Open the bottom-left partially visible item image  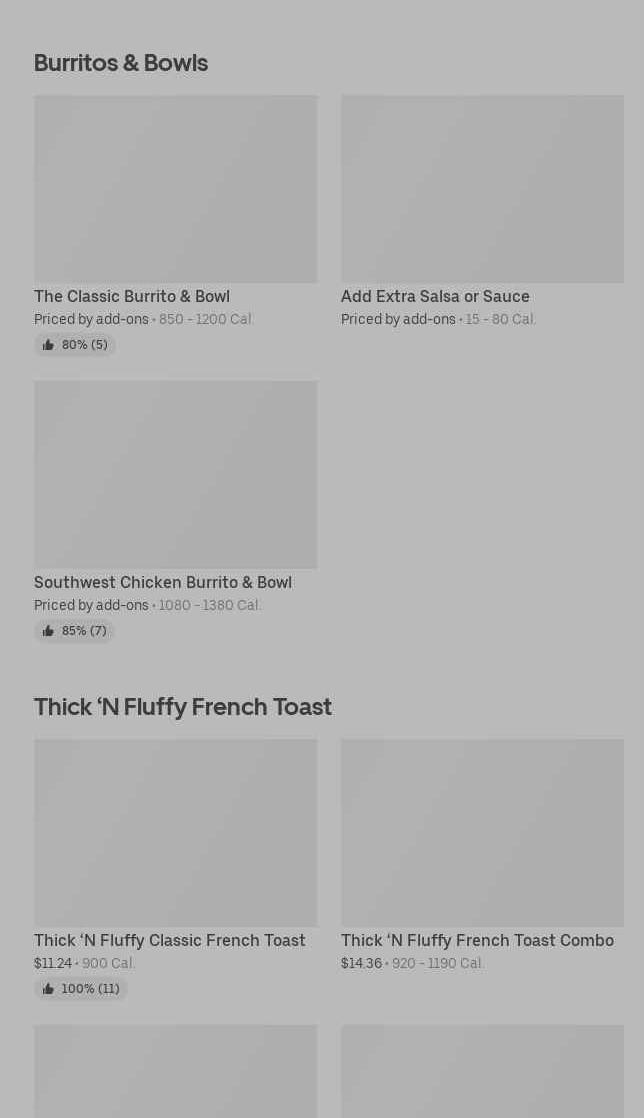coord(175,1071)
